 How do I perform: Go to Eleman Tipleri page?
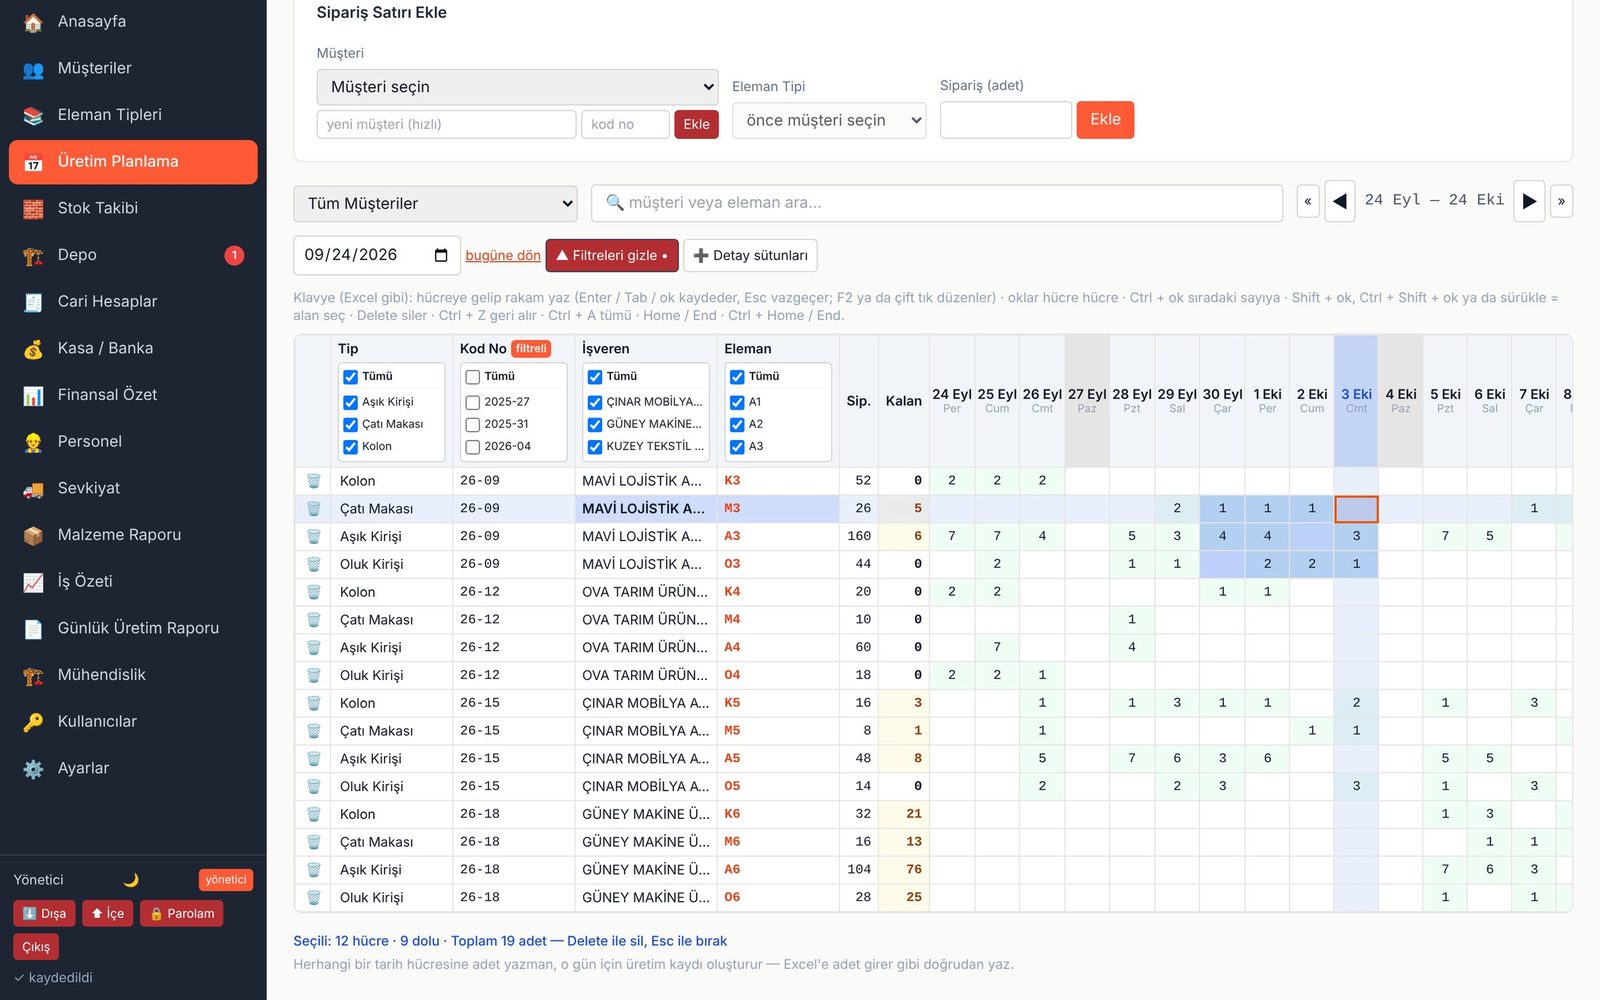(133, 115)
